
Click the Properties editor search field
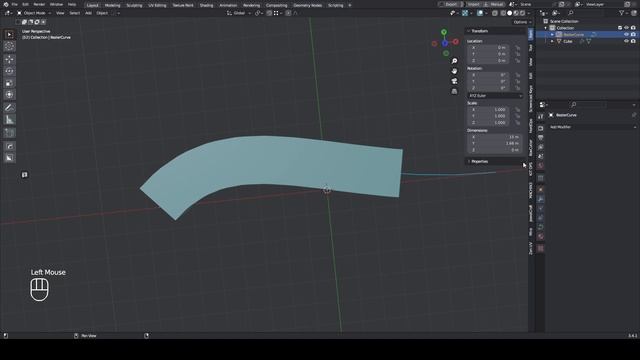click(x=589, y=105)
